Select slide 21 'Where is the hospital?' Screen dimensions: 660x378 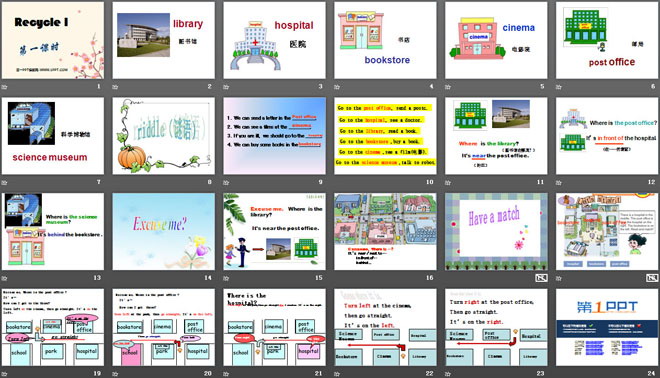(x=274, y=327)
